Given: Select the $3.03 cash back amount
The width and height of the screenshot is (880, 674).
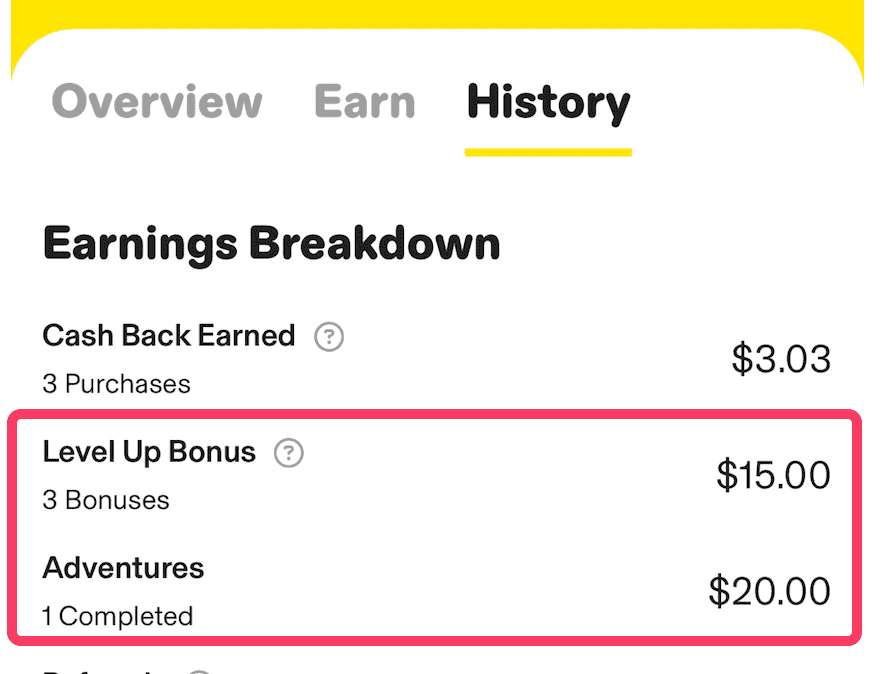Looking at the screenshot, I should [x=781, y=359].
